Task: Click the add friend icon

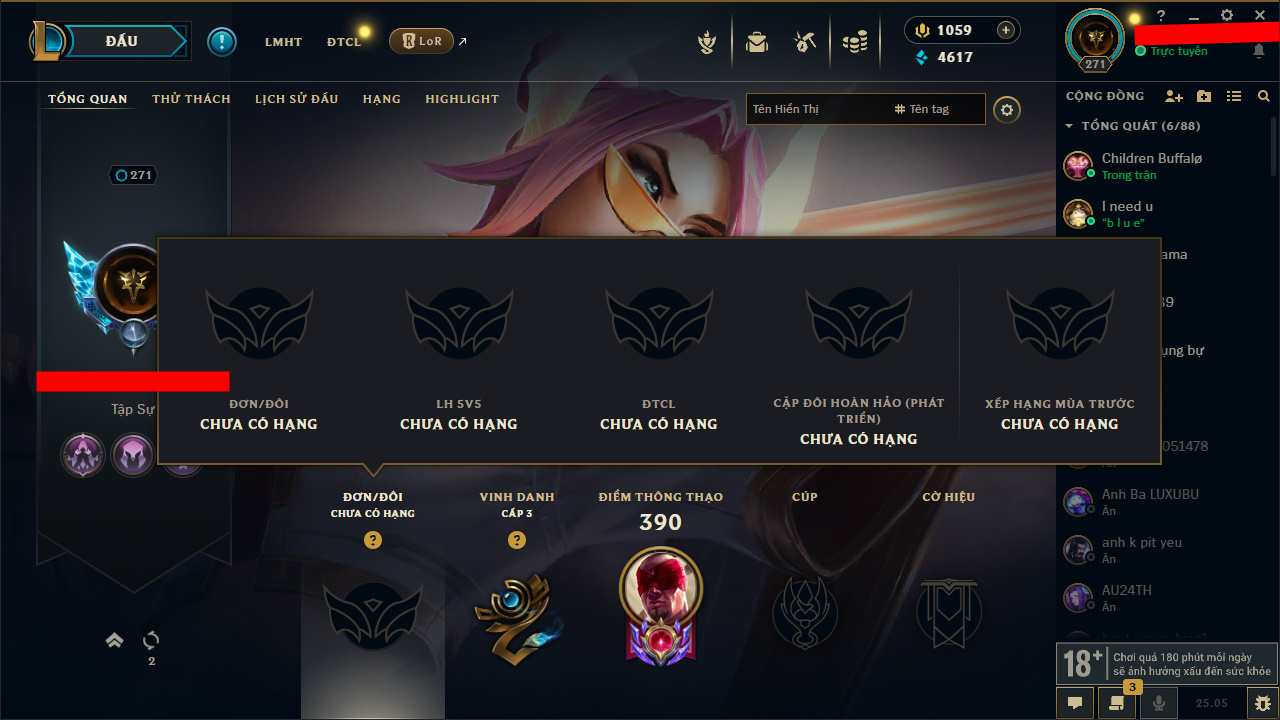Action: [1174, 96]
